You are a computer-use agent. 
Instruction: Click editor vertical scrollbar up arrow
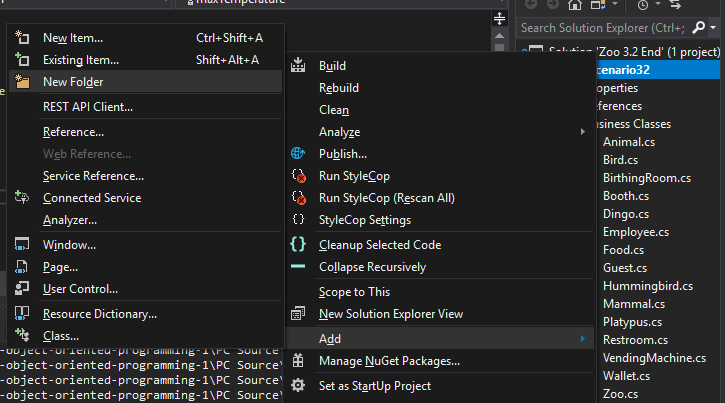point(499,36)
